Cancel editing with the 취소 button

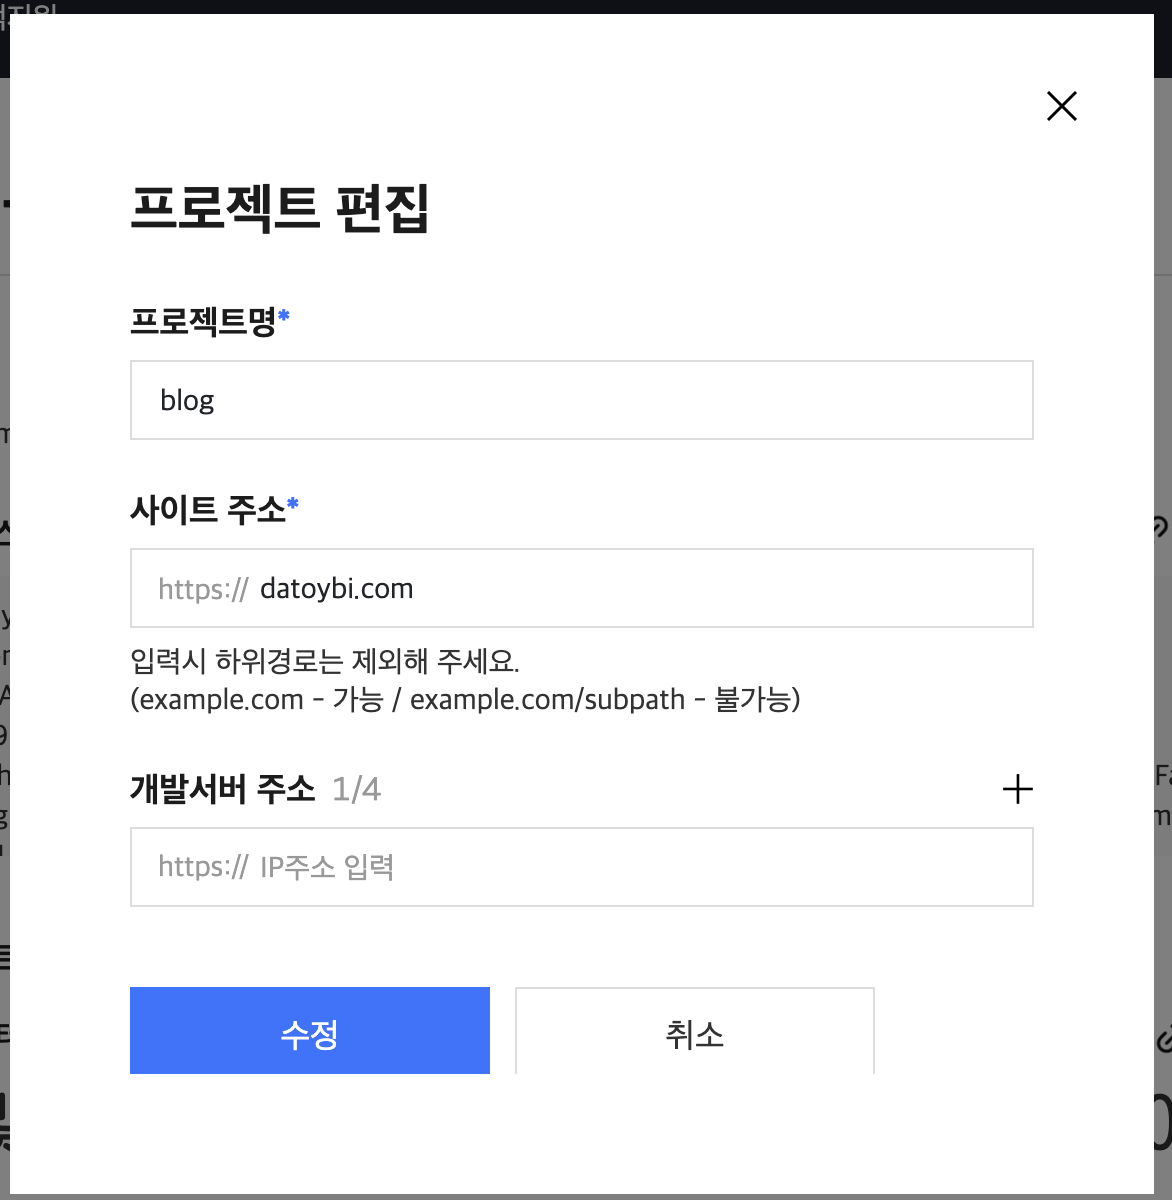tap(695, 1030)
